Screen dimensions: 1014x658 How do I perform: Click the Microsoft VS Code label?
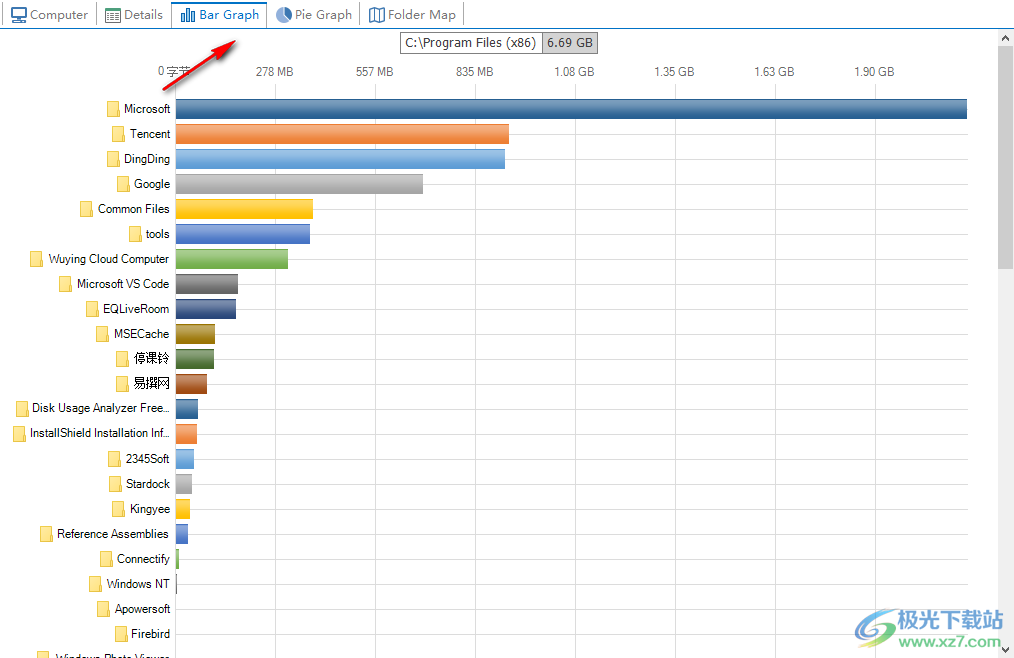[123, 284]
